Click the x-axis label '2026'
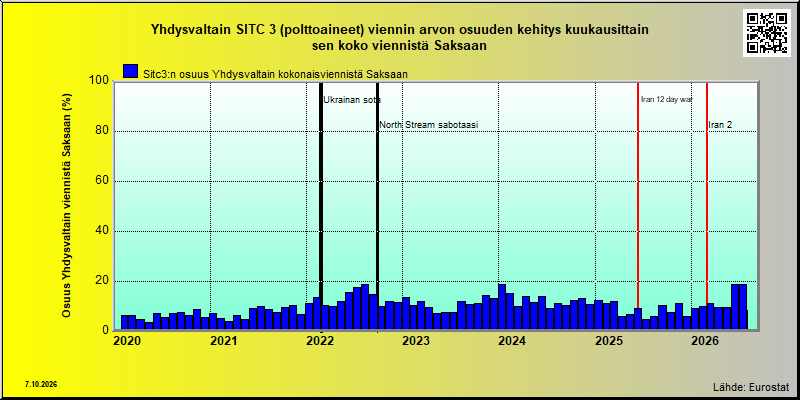 705,340
